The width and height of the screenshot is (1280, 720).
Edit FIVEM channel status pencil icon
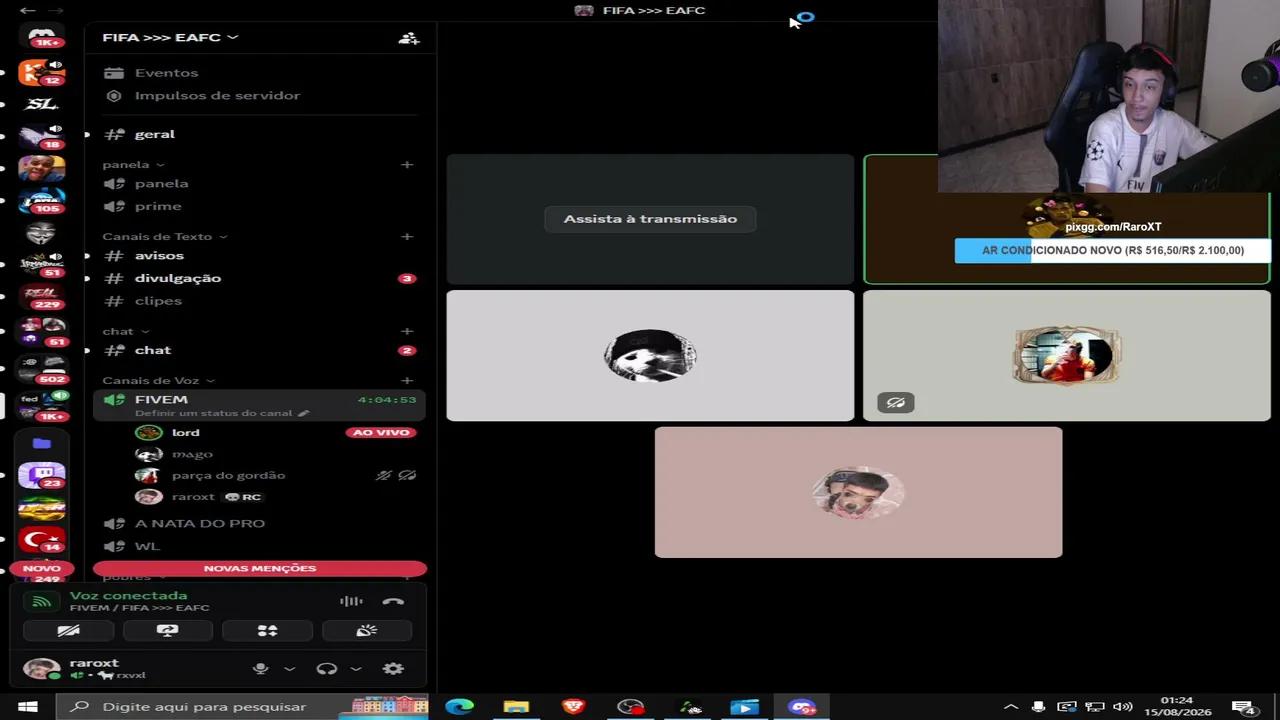pos(304,413)
